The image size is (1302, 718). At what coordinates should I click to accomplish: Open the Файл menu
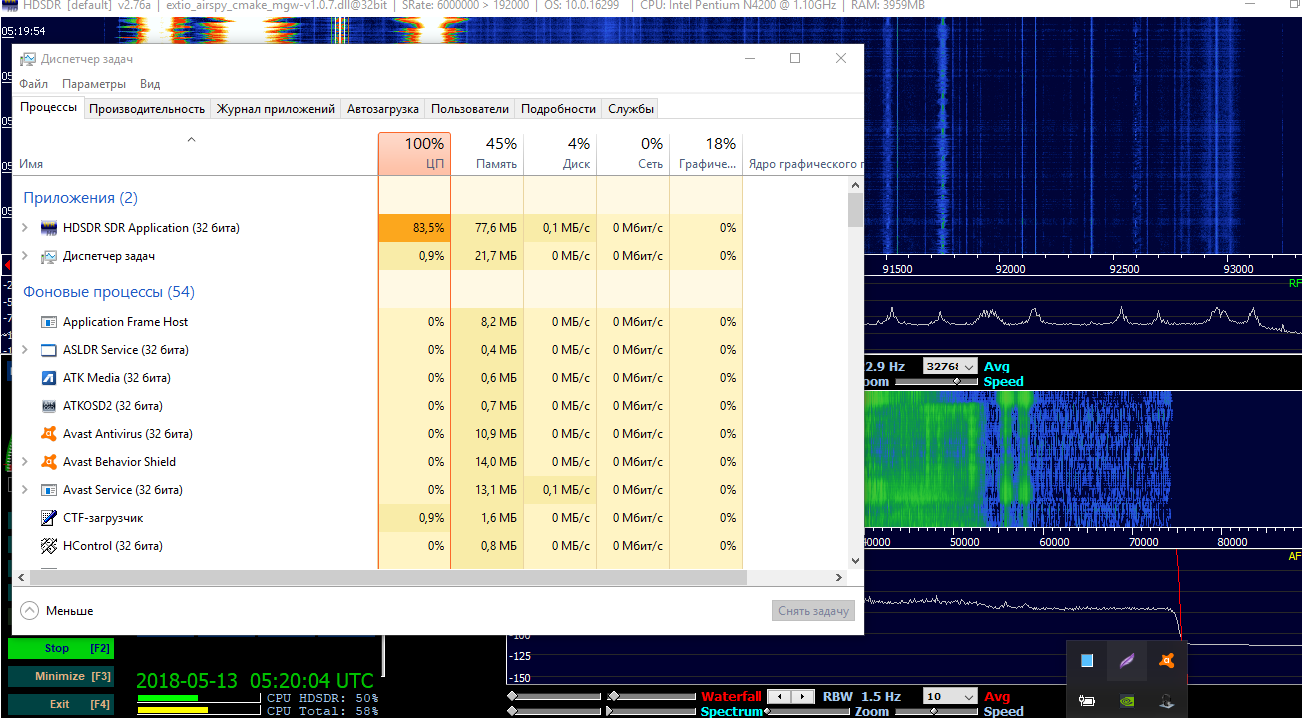33,84
